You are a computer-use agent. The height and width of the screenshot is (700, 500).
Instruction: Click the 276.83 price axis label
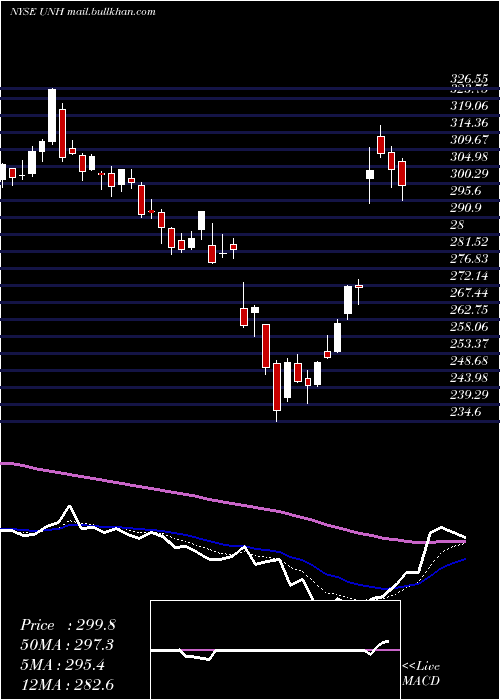[469, 258]
